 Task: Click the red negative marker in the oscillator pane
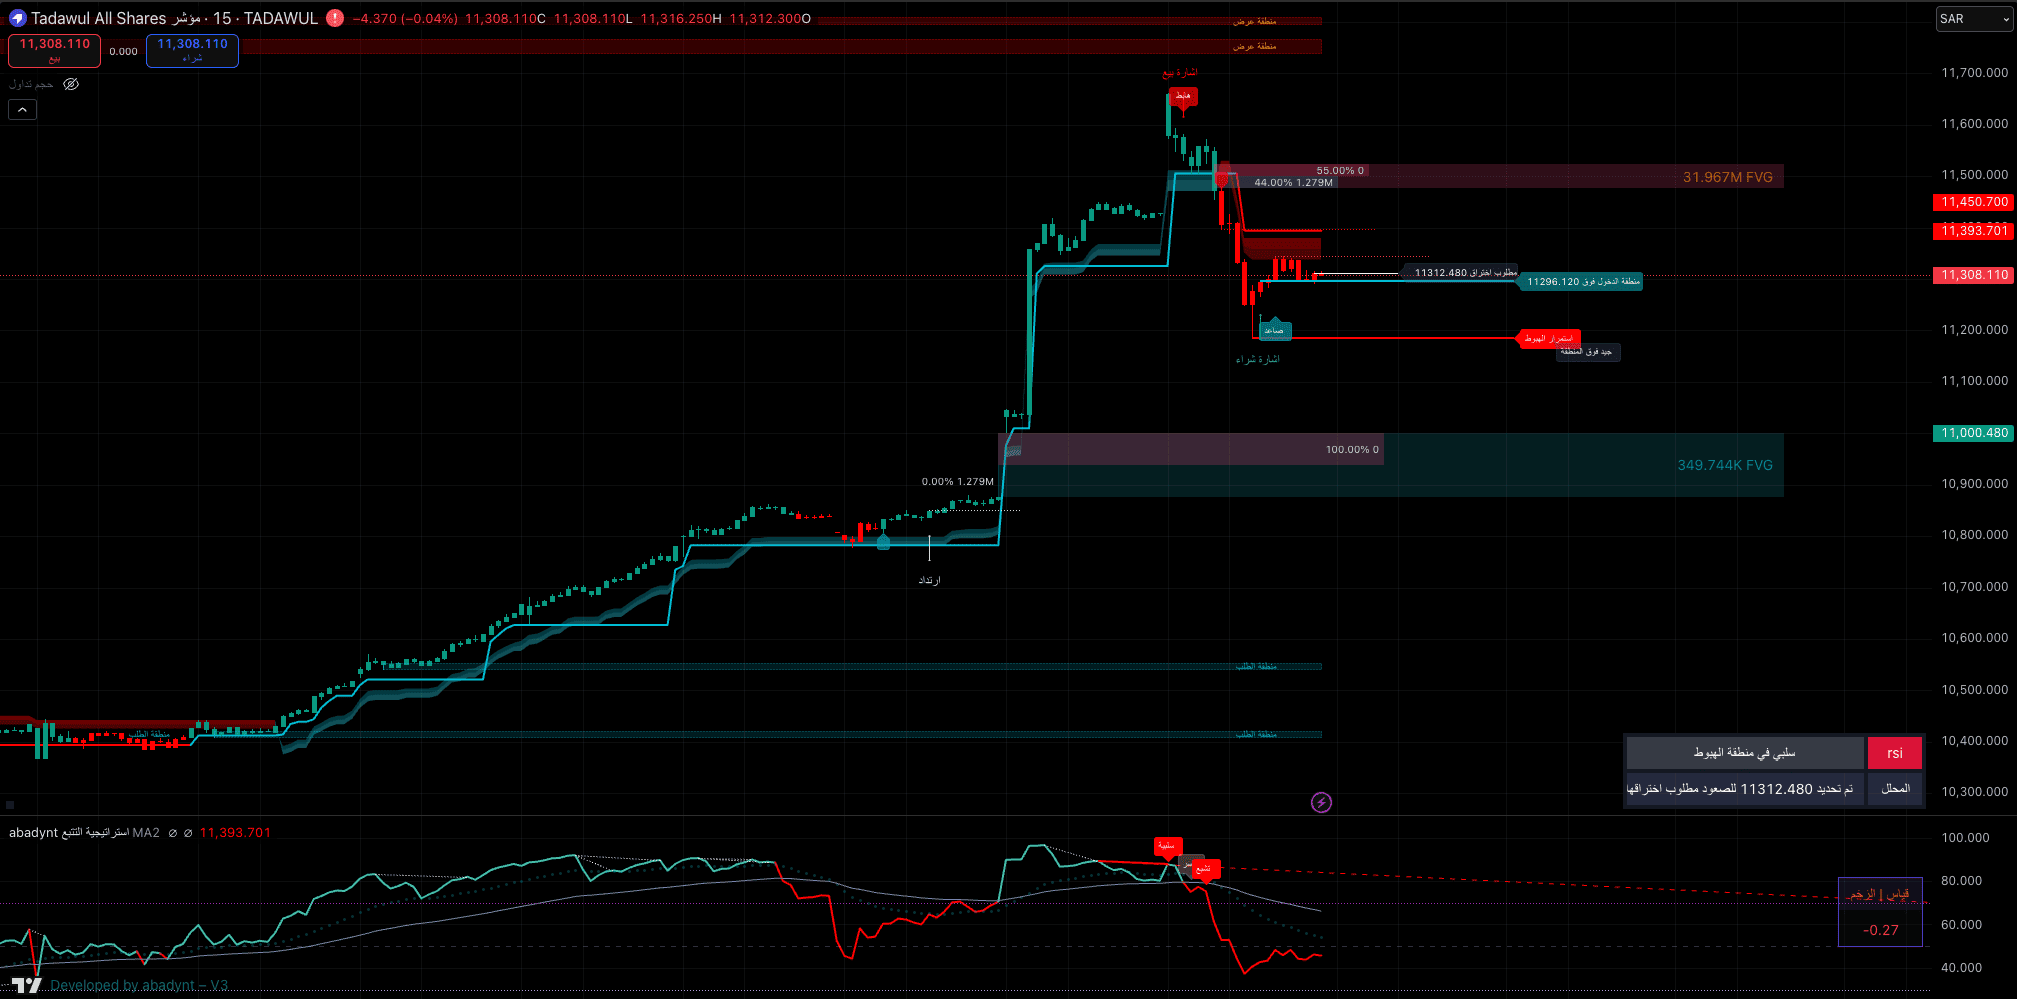[1167, 846]
